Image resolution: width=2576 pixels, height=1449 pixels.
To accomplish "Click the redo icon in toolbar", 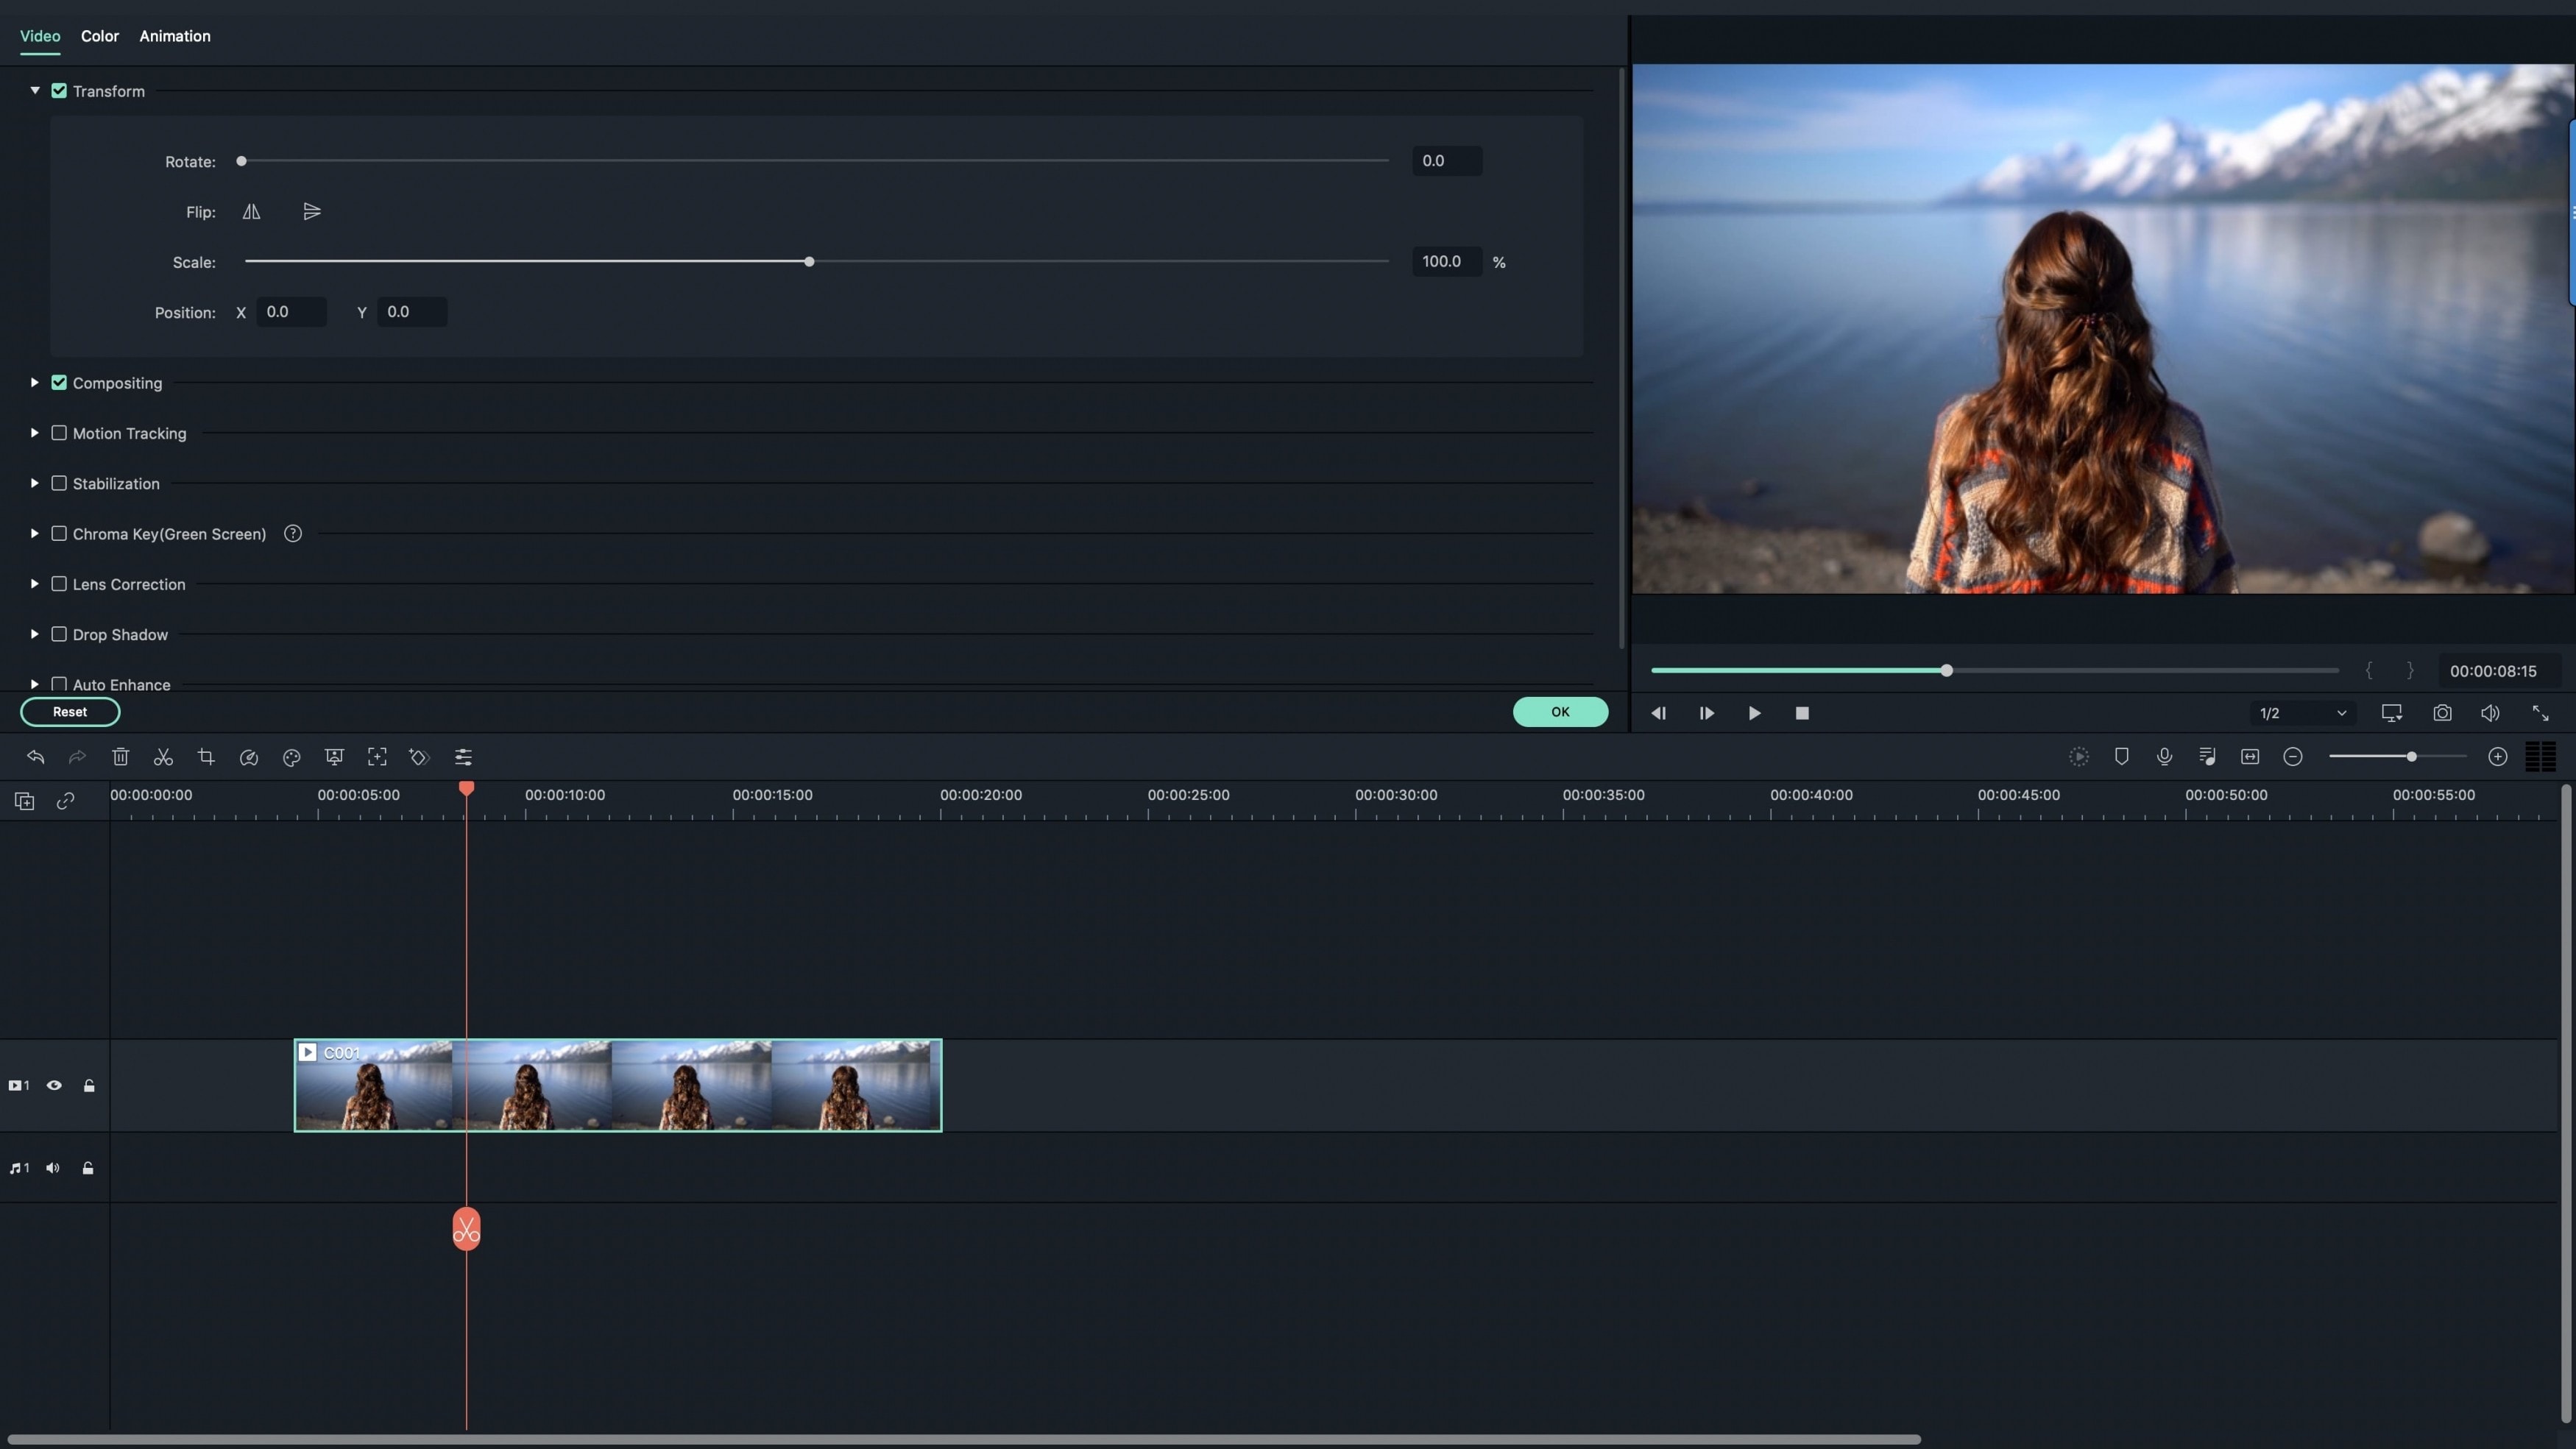I will [74, 757].
